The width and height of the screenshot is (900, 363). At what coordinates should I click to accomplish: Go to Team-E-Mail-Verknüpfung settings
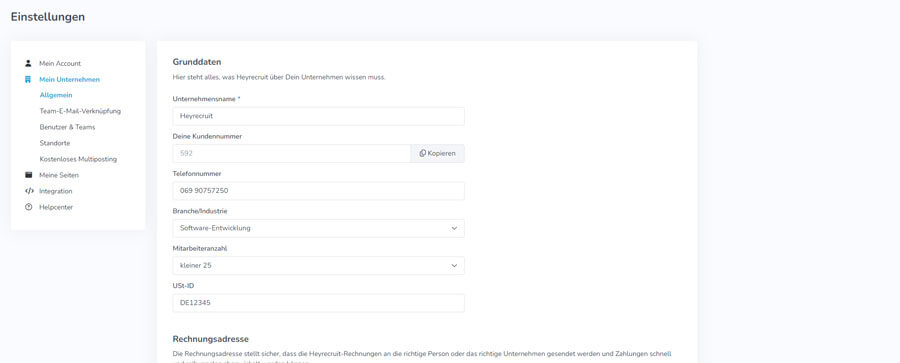pos(80,111)
